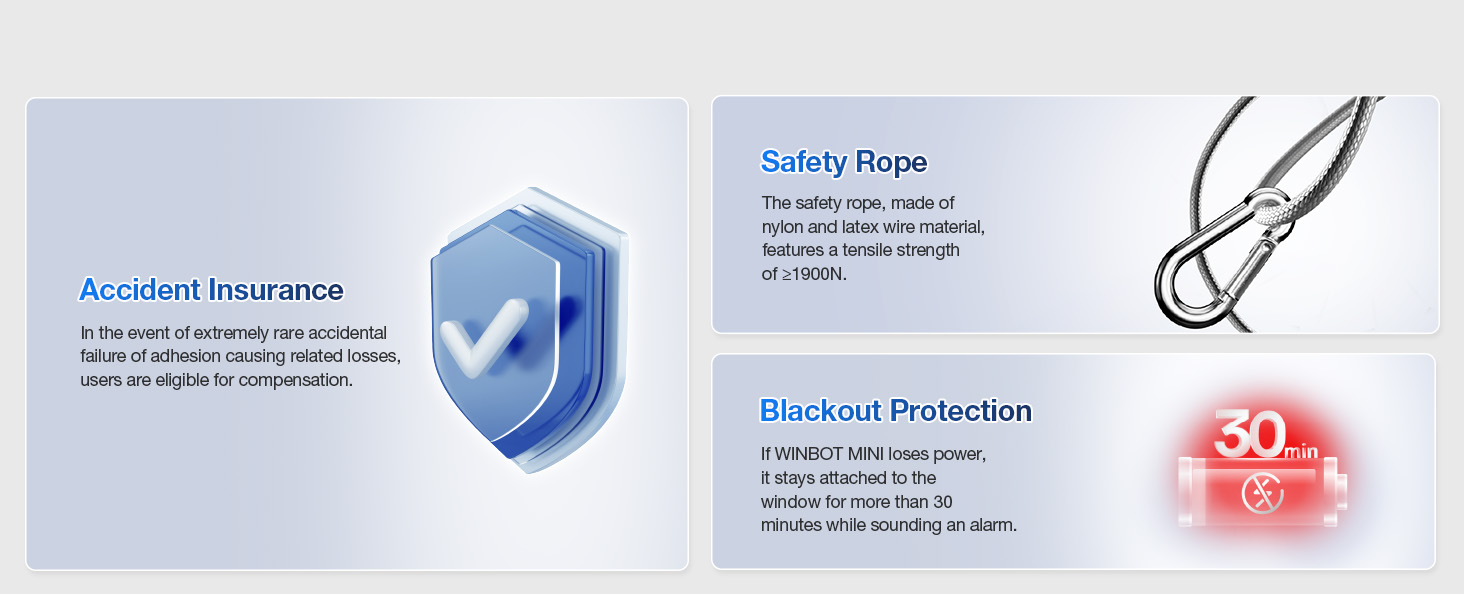Click the crossed-out plug symbol in battery
The height and width of the screenshot is (600, 1464).
[1262, 494]
